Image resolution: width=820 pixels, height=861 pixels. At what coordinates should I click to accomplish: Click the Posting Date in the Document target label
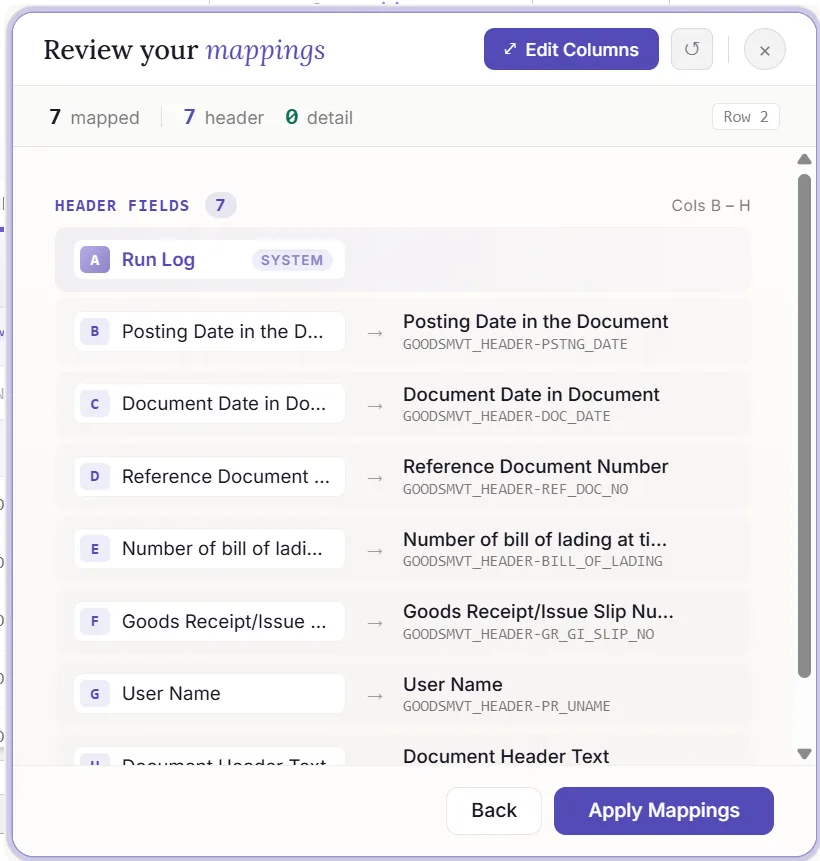(x=535, y=321)
